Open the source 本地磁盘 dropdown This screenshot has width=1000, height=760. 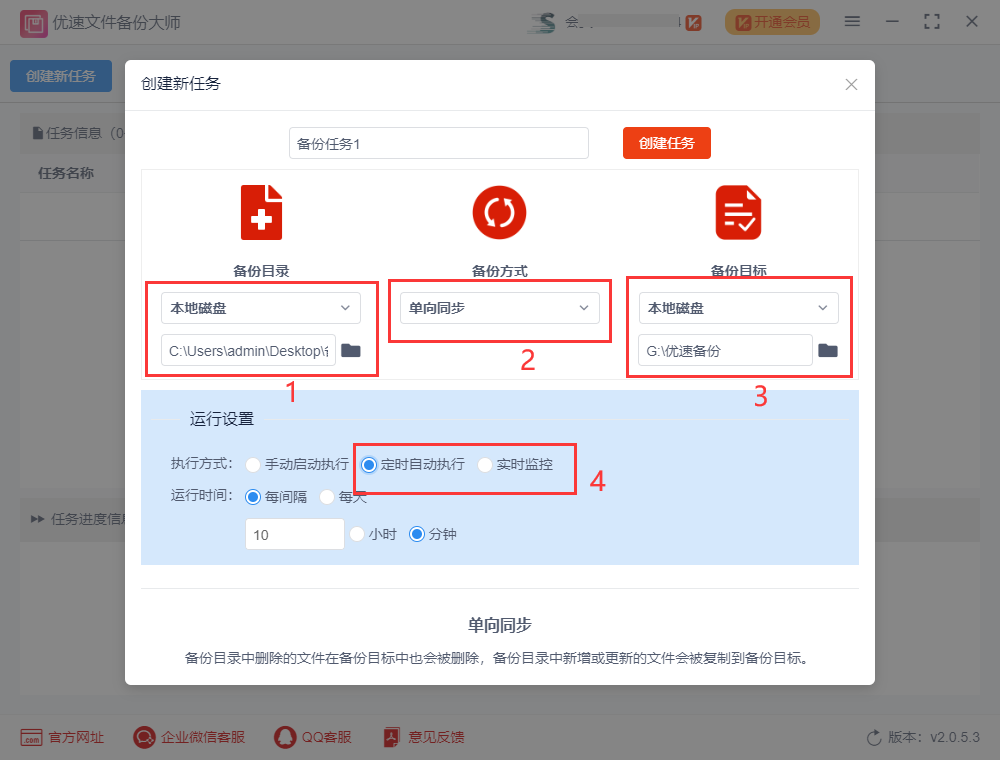(260, 307)
